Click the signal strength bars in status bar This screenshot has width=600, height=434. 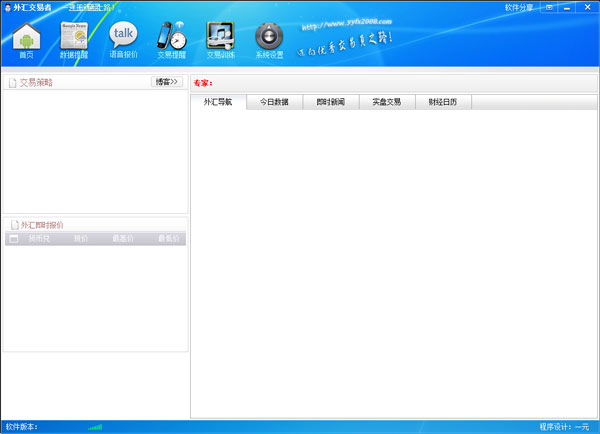click(x=95, y=427)
